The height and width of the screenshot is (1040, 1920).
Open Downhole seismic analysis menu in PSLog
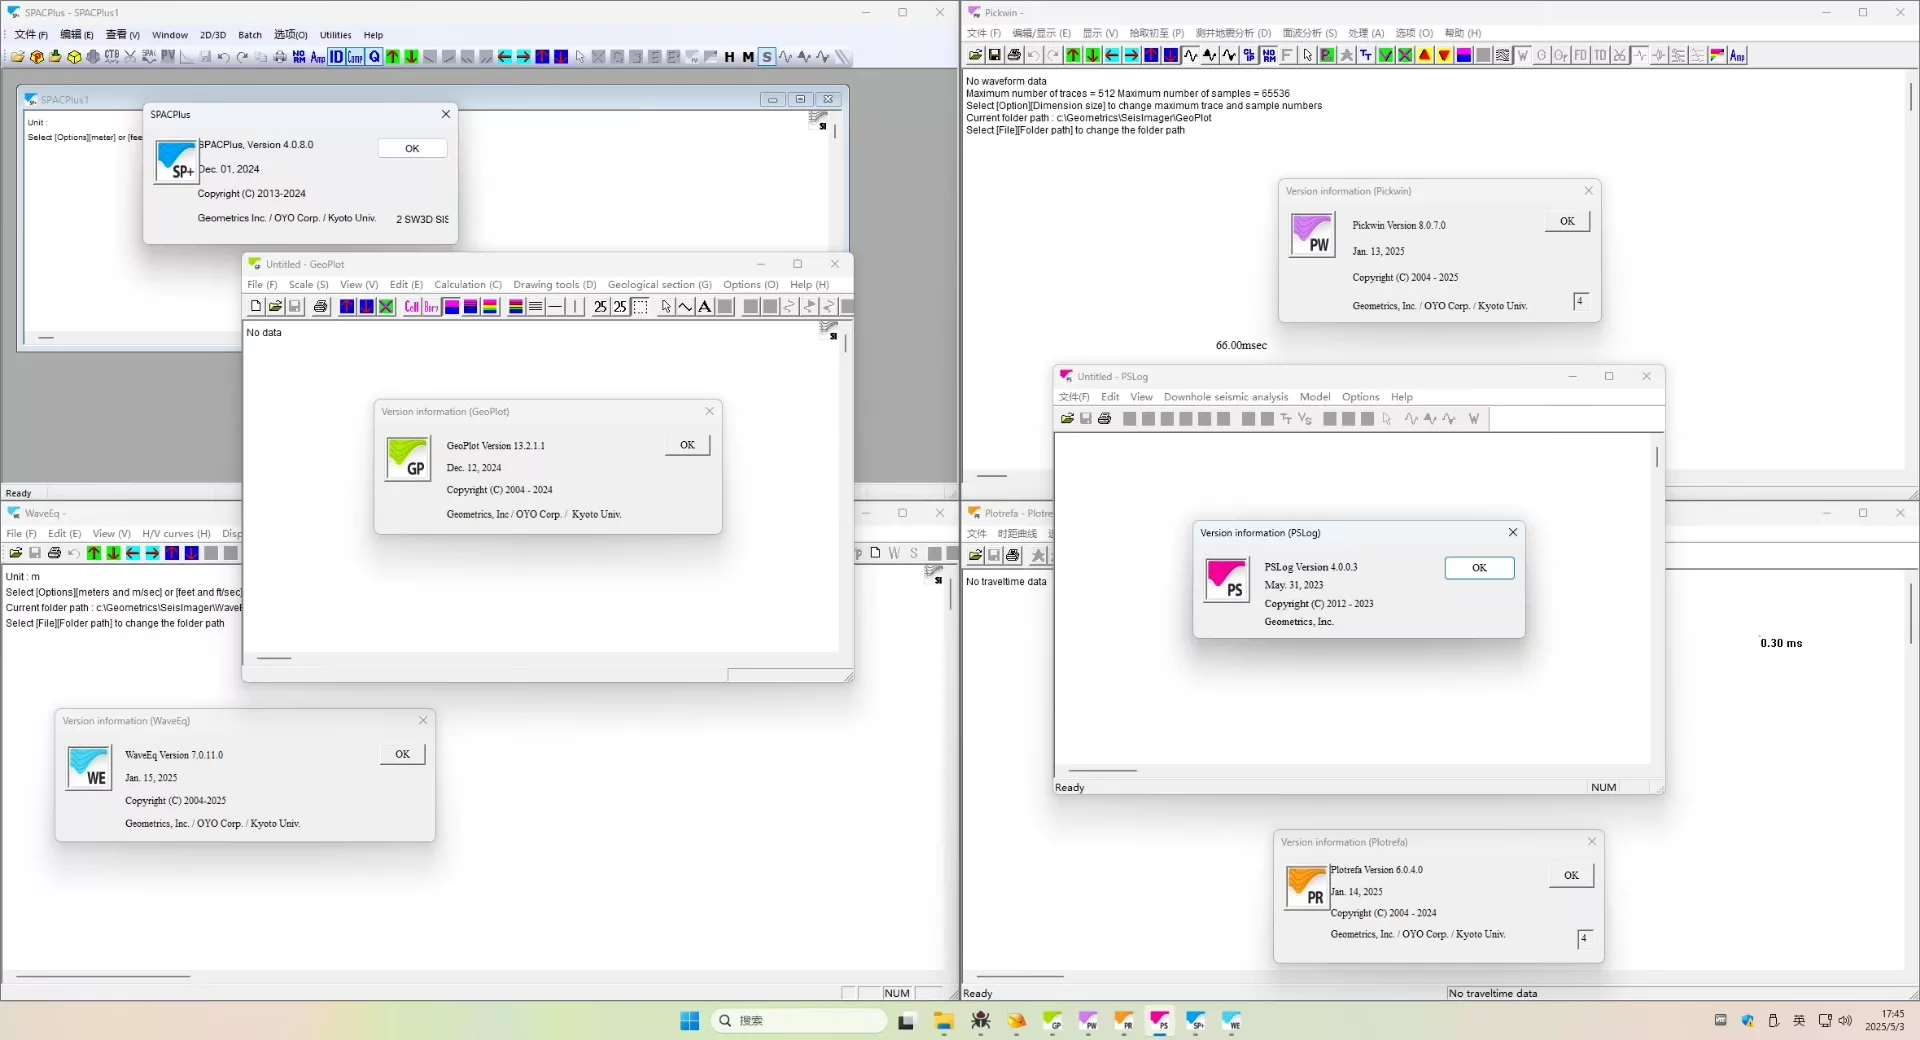tap(1226, 397)
